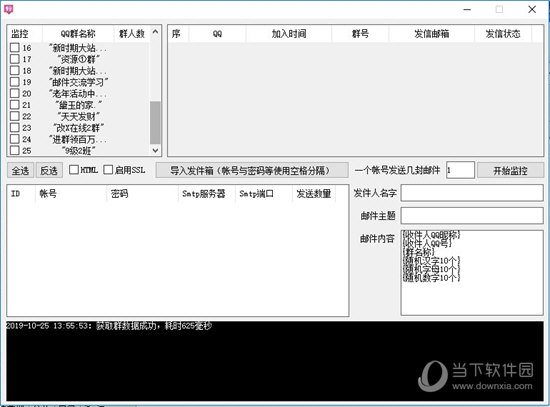The image size is (550, 407).
Task: Click the 发信邮箱 column header
Action: [431, 34]
